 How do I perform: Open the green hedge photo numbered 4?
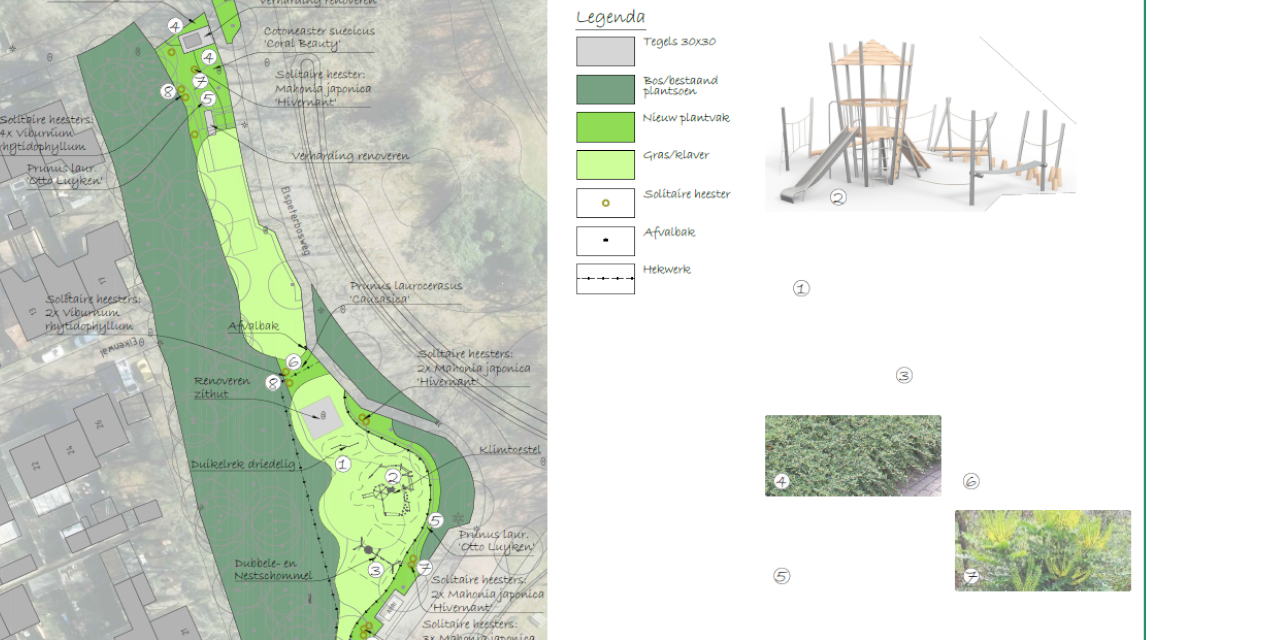tap(853, 456)
